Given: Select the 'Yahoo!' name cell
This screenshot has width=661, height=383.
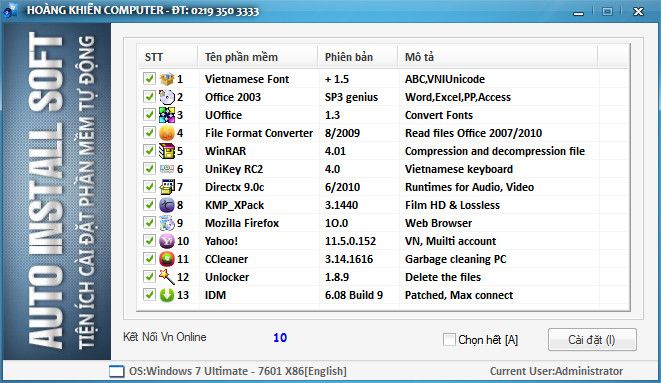Looking at the screenshot, I should tap(221, 241).
